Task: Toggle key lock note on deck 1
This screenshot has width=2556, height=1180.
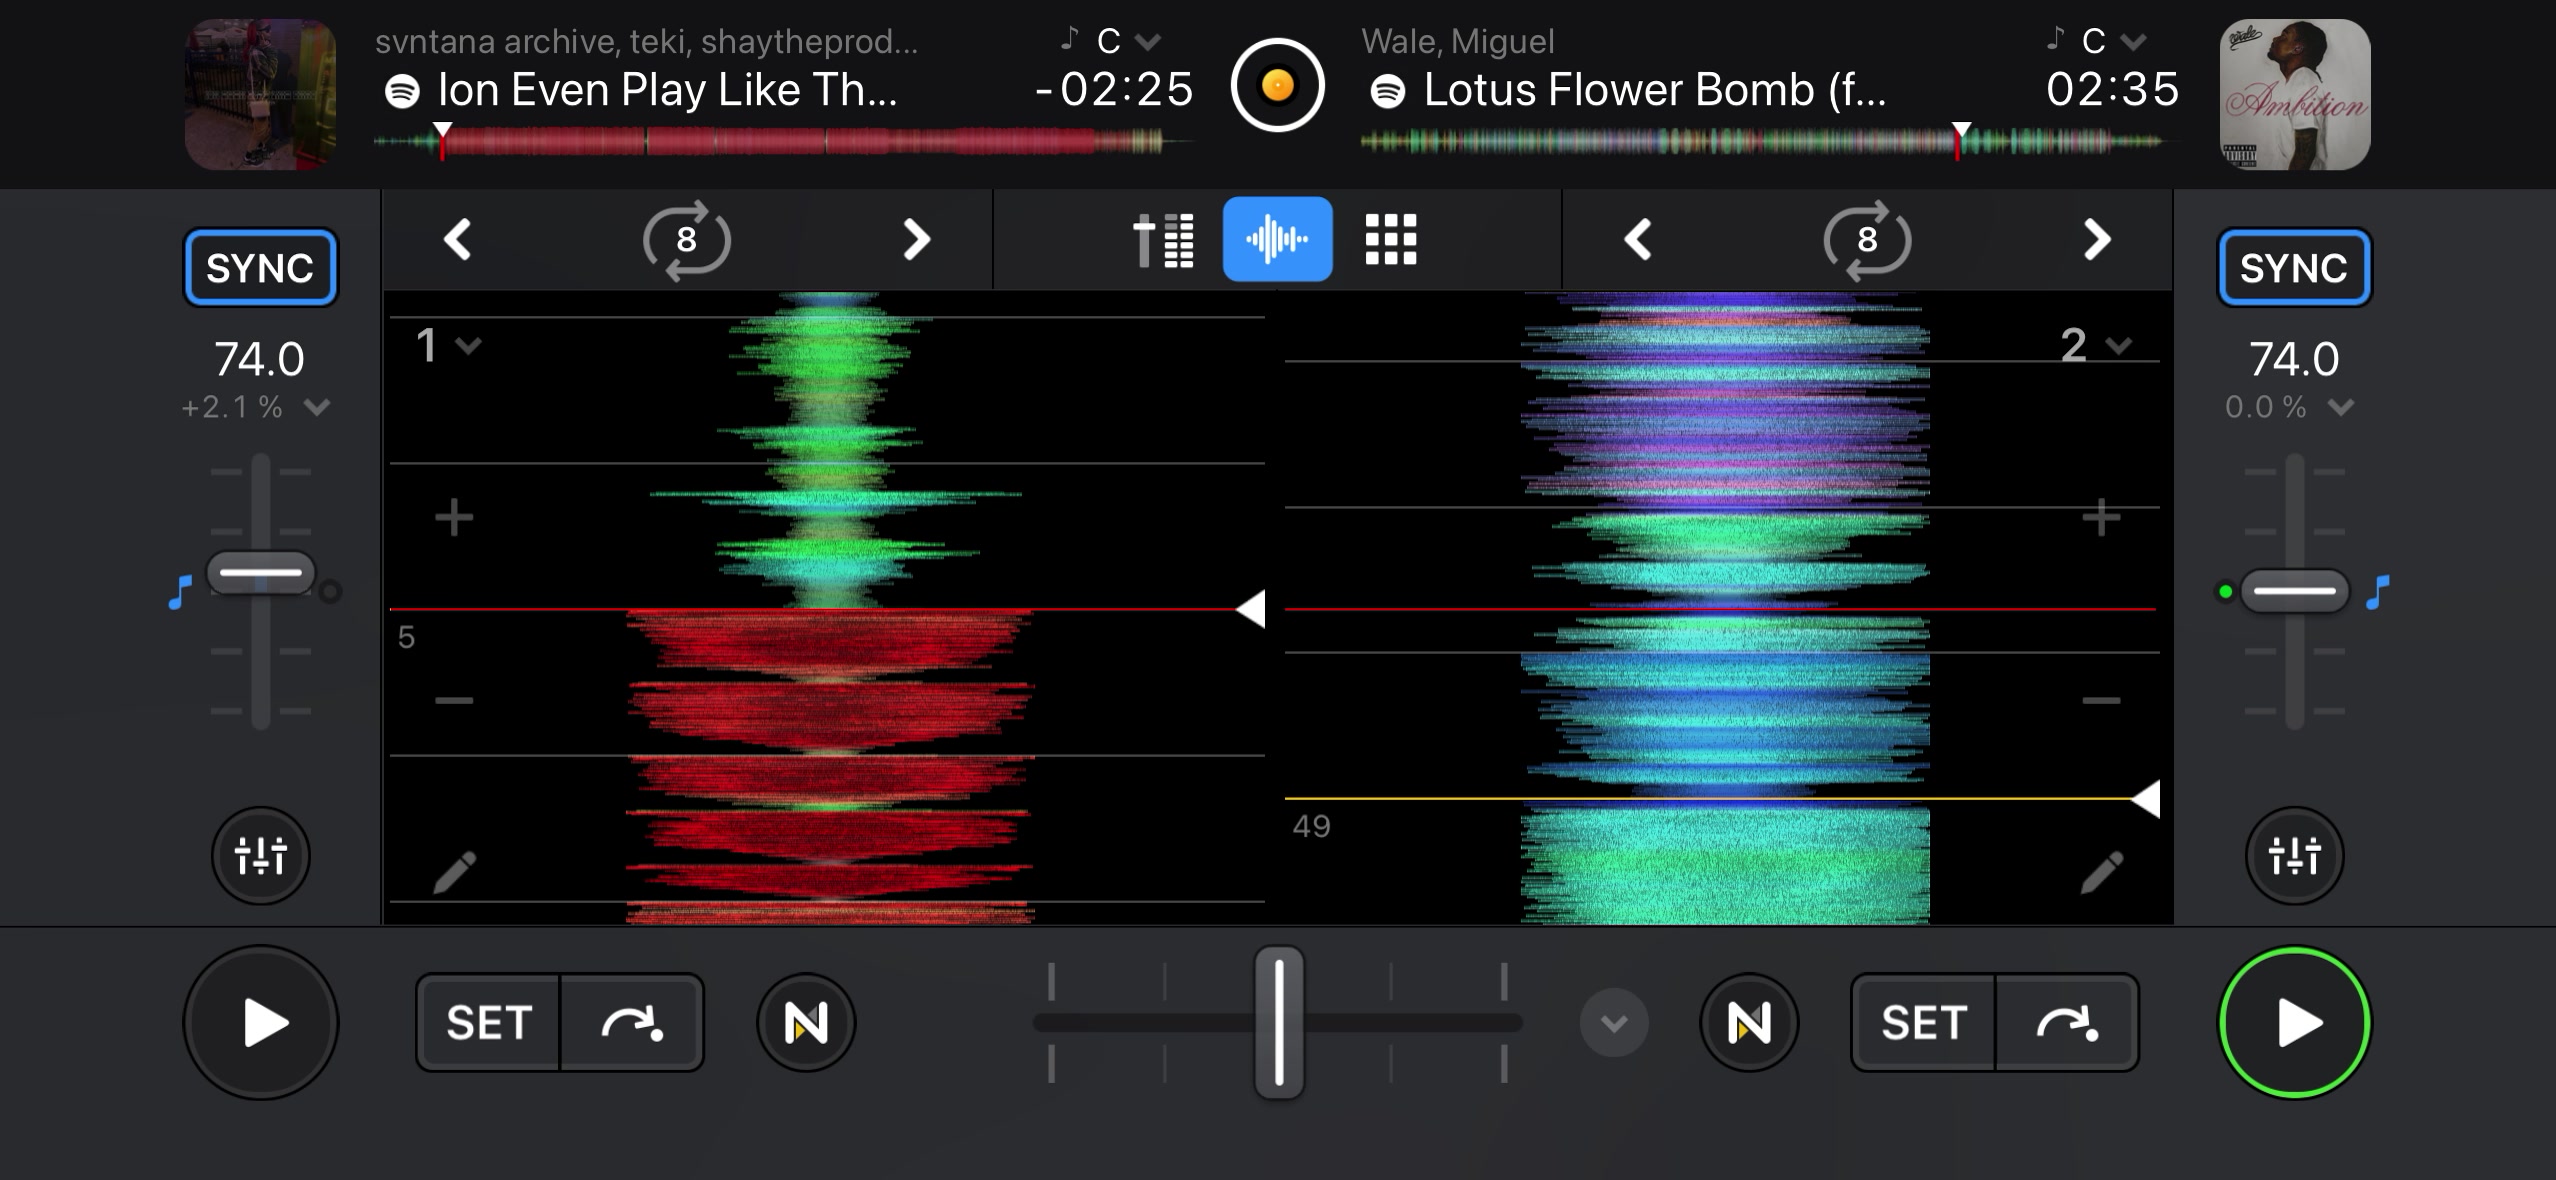Action: click(x=180, y=591)
